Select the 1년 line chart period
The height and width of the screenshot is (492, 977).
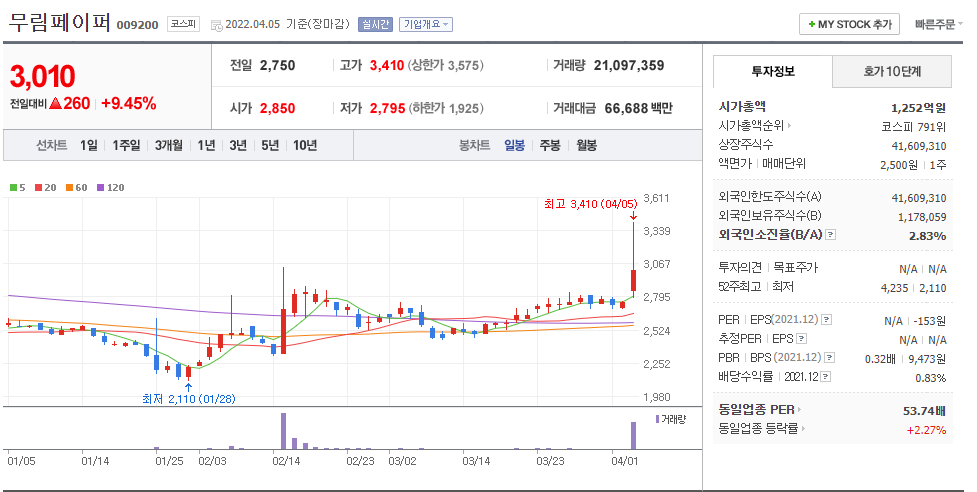click(x=206, y=145)
